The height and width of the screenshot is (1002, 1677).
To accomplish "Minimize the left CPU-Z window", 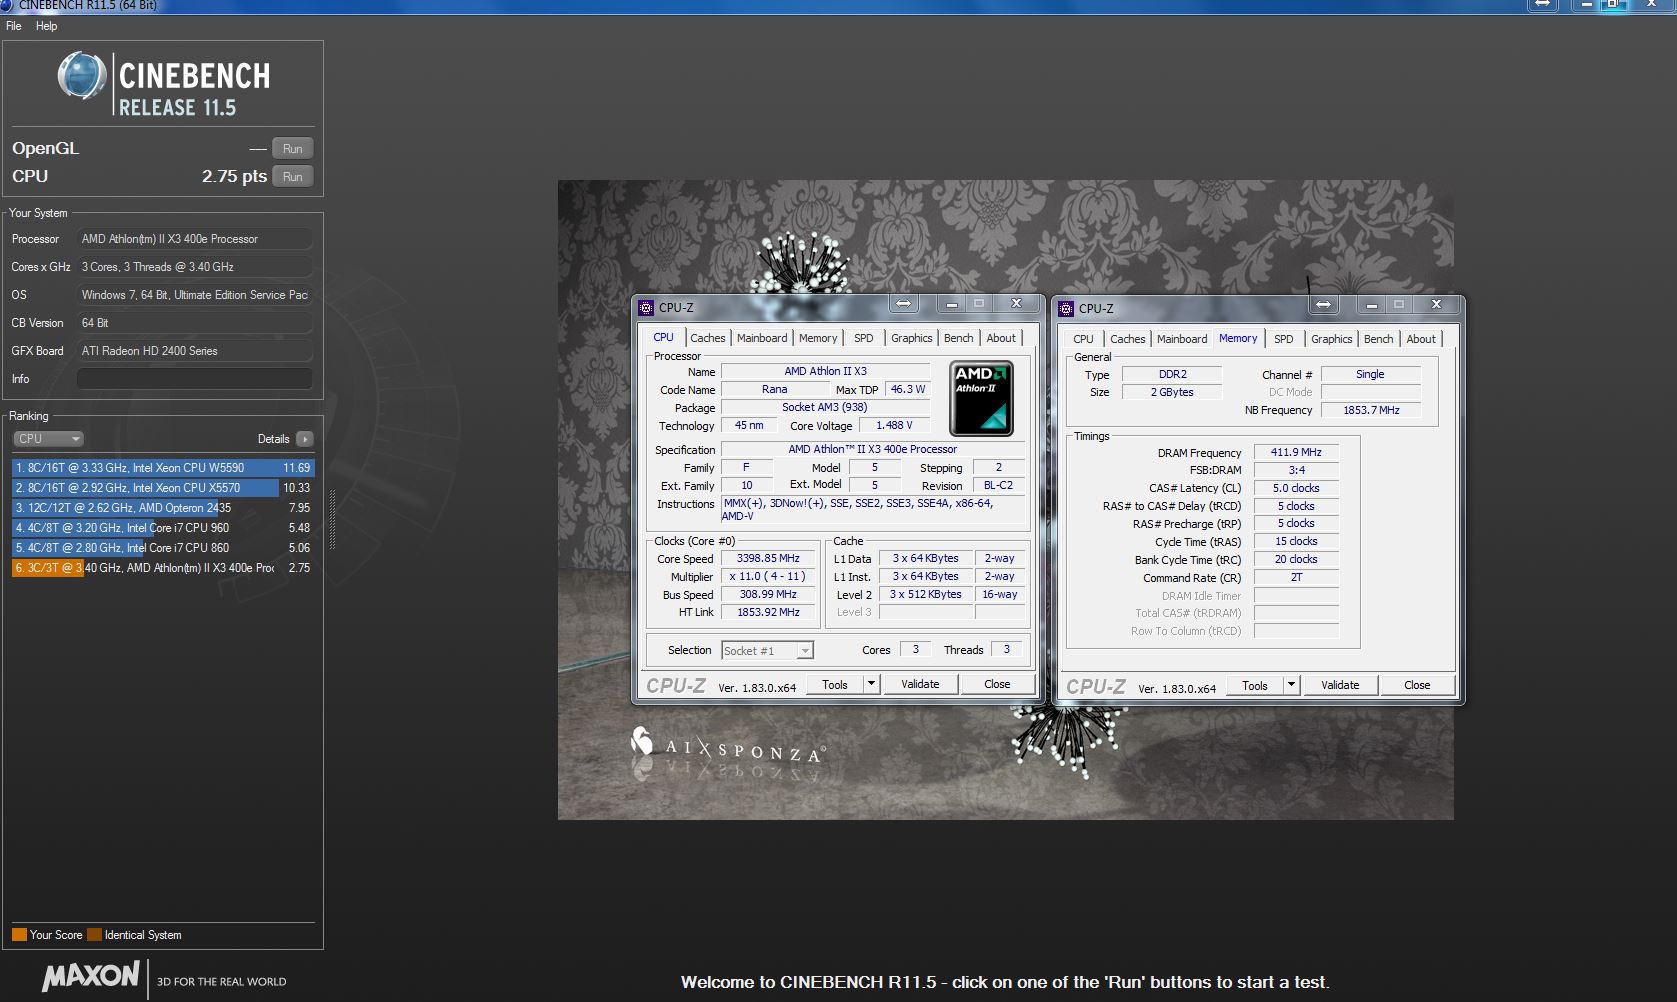I will tap(952, 304).
